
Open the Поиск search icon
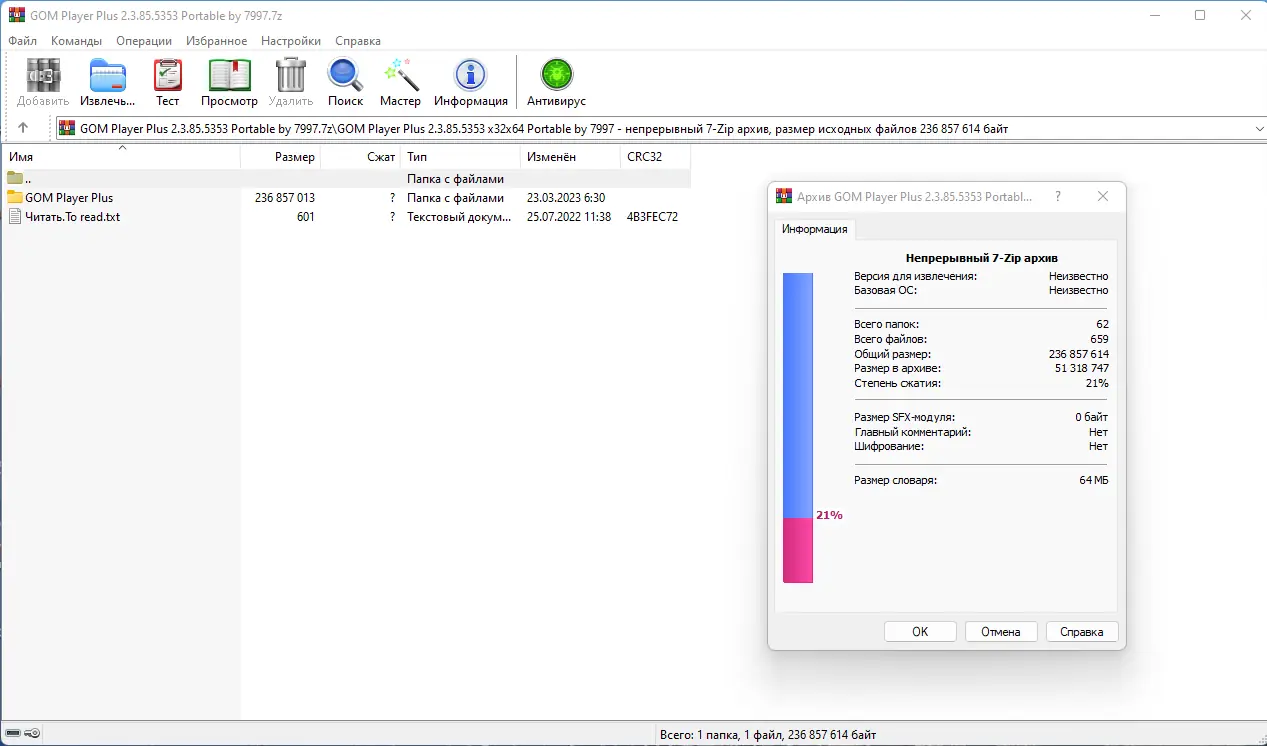click(345, 76)
